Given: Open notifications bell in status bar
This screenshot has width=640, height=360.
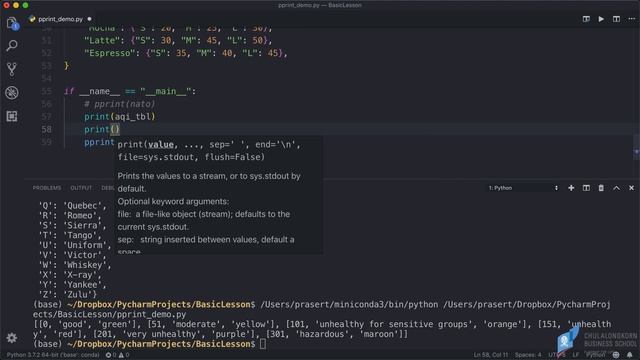Looking at the screenshot, I should [630, 355].
